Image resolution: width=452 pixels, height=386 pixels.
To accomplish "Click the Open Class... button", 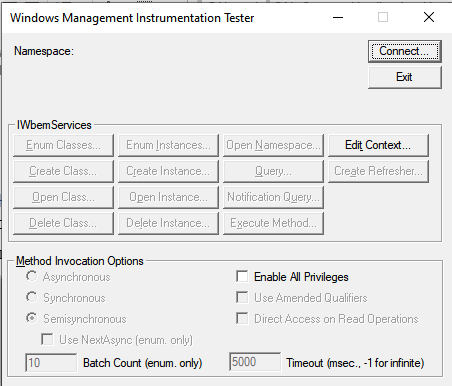I will pyautogui.click(x=63, y=197).
